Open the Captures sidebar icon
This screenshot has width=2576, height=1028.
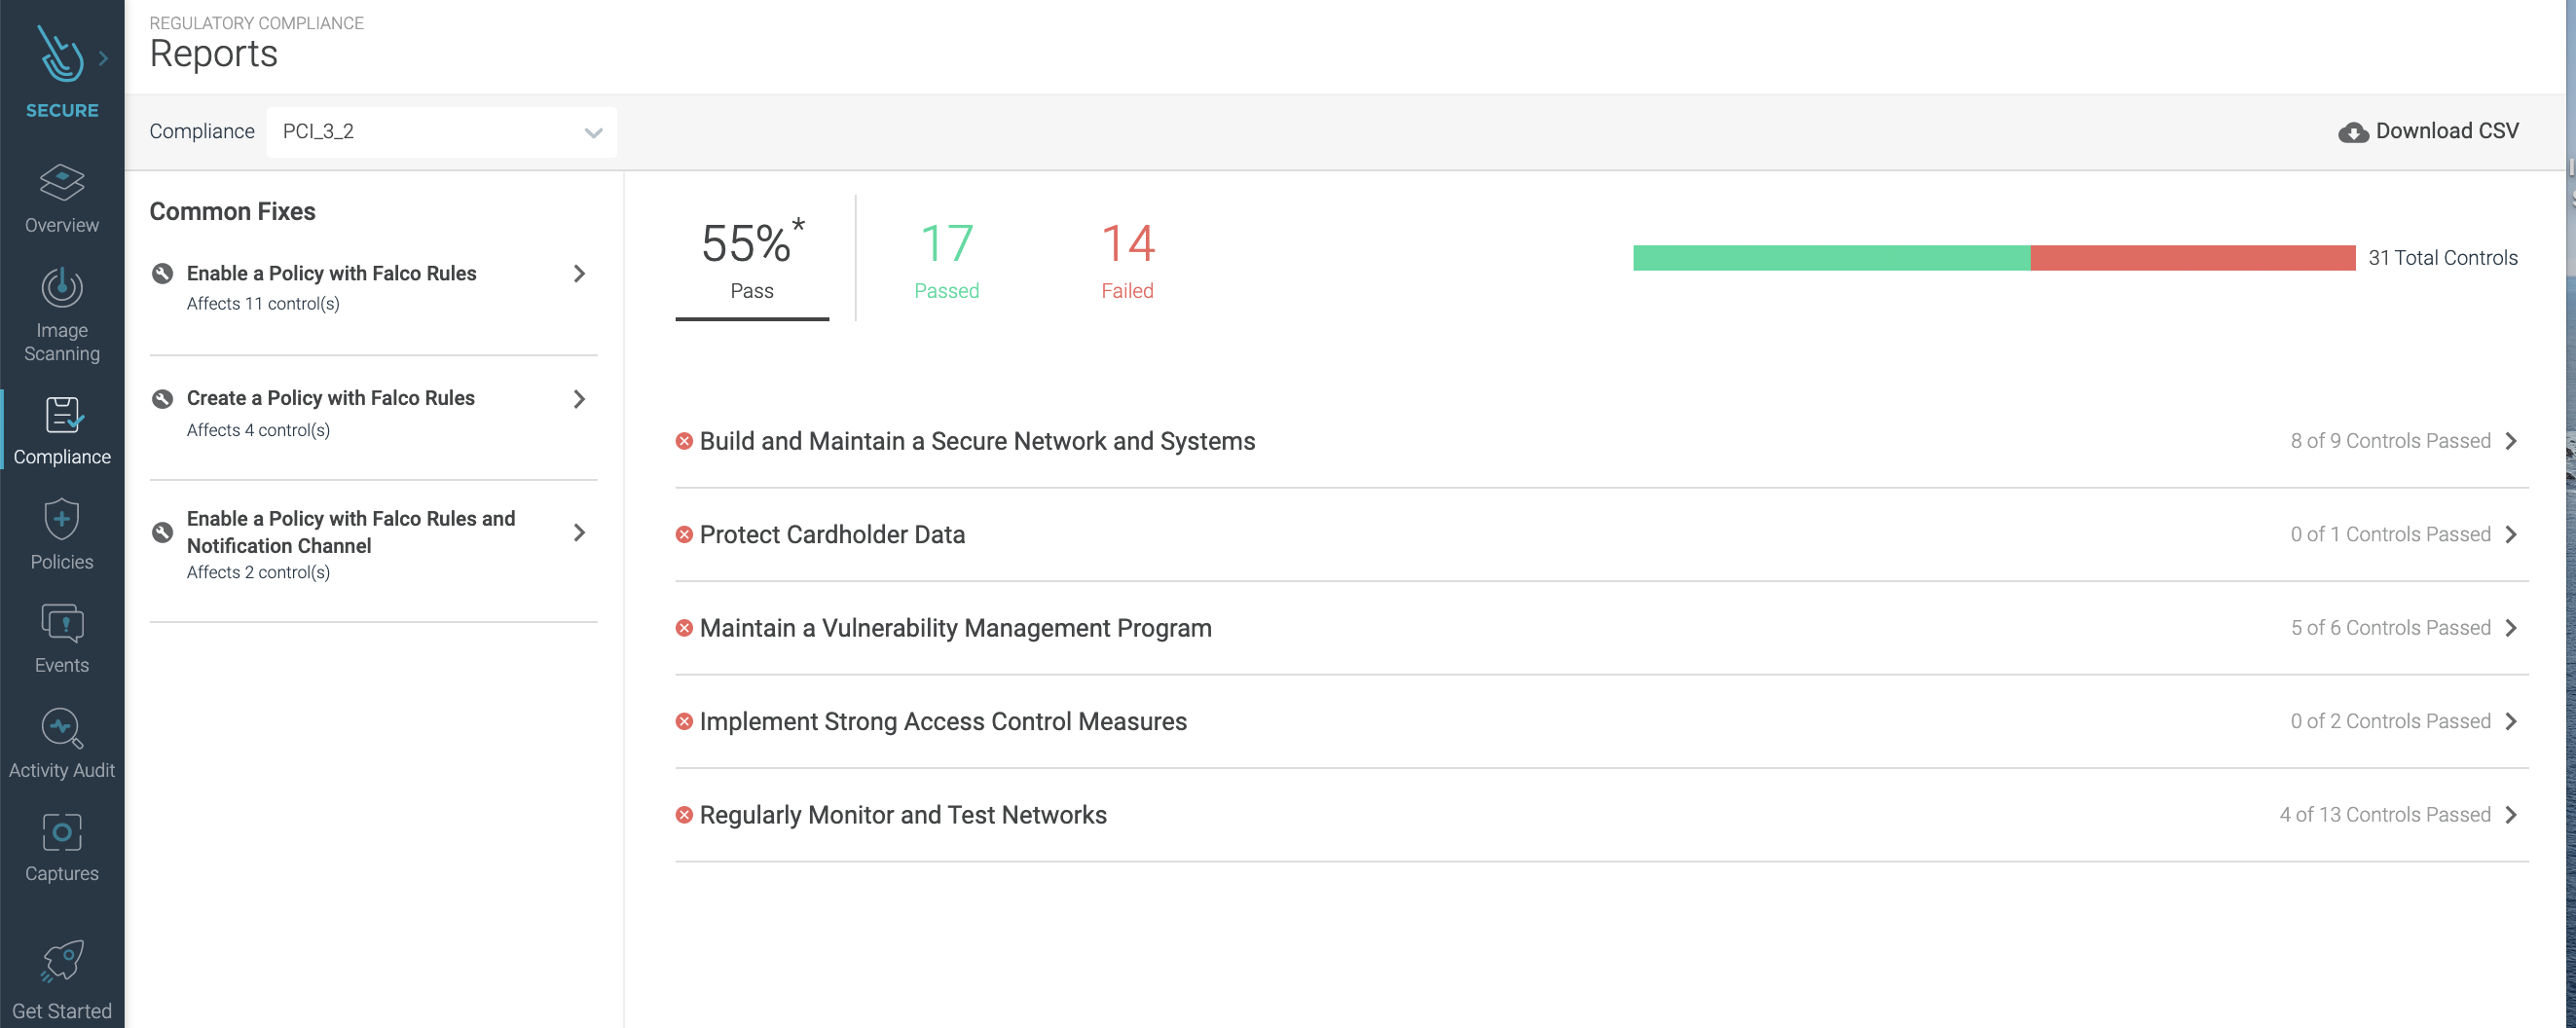coord(62,832)
